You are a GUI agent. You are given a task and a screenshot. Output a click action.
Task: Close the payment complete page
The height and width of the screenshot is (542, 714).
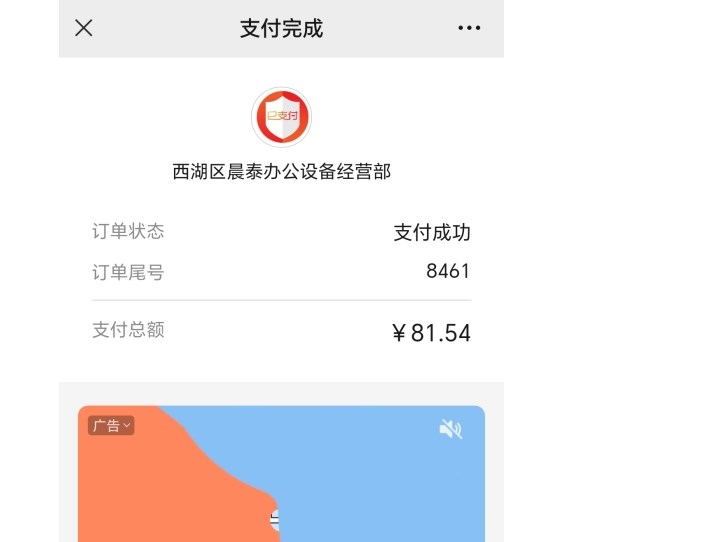pos(84,28)
